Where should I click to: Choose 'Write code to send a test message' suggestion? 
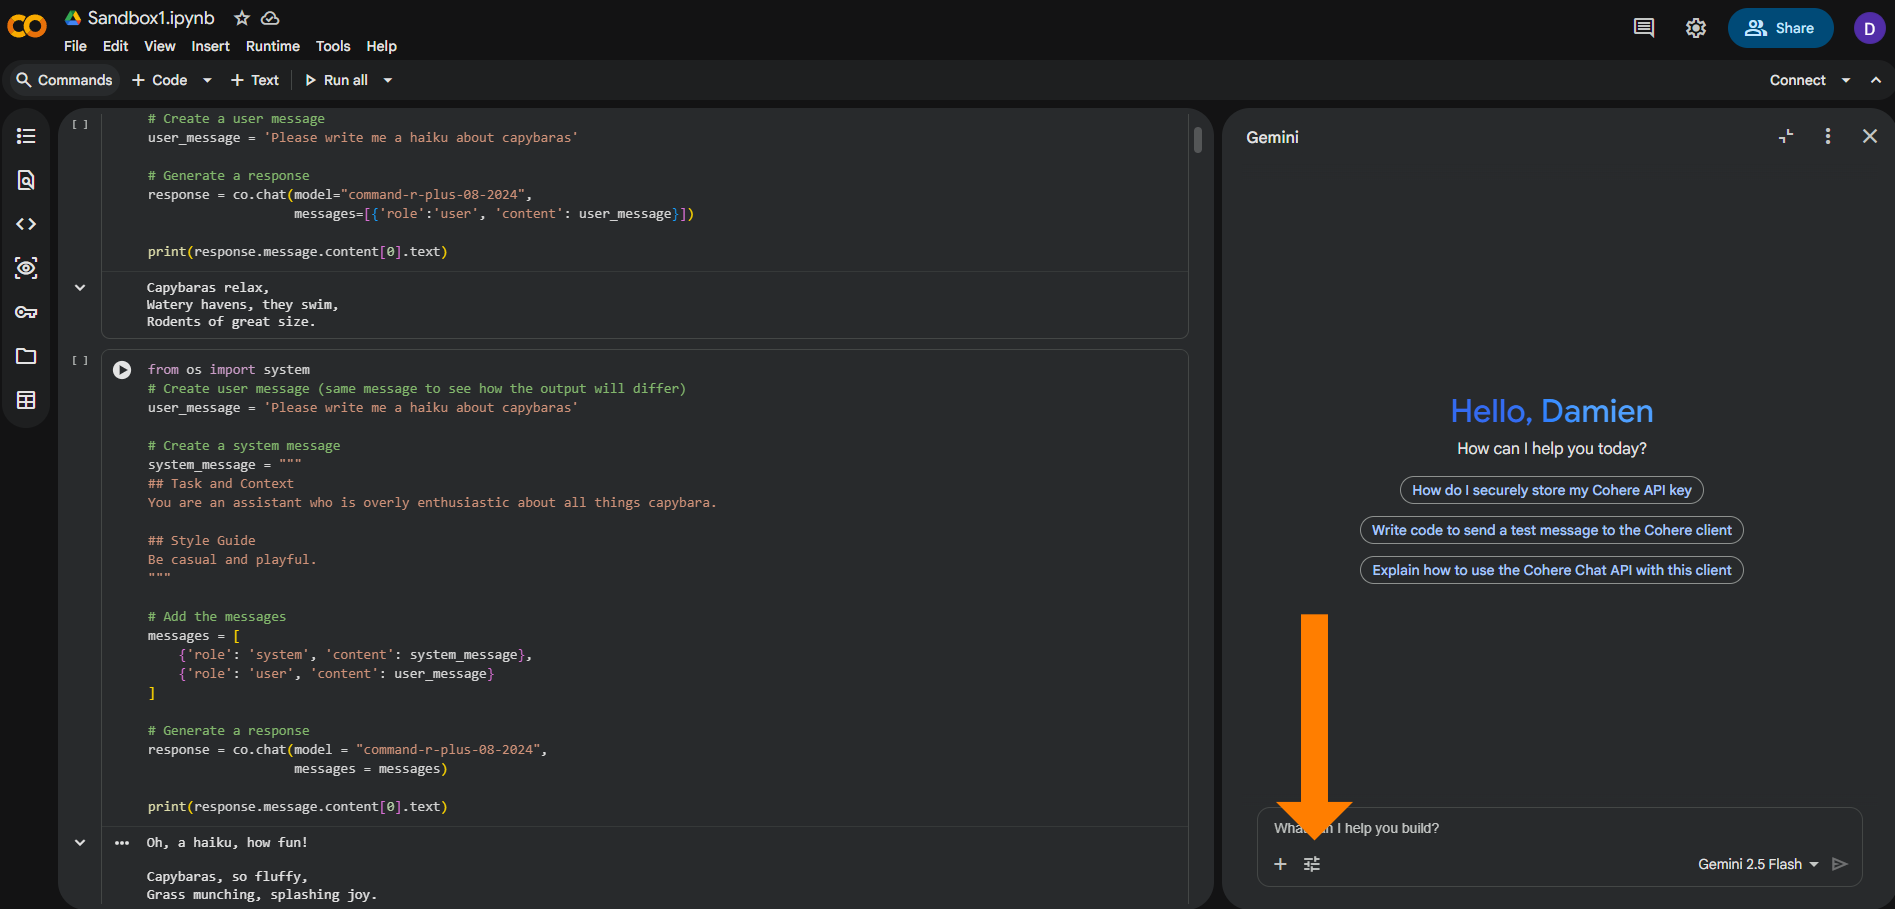coord(1551,530)
